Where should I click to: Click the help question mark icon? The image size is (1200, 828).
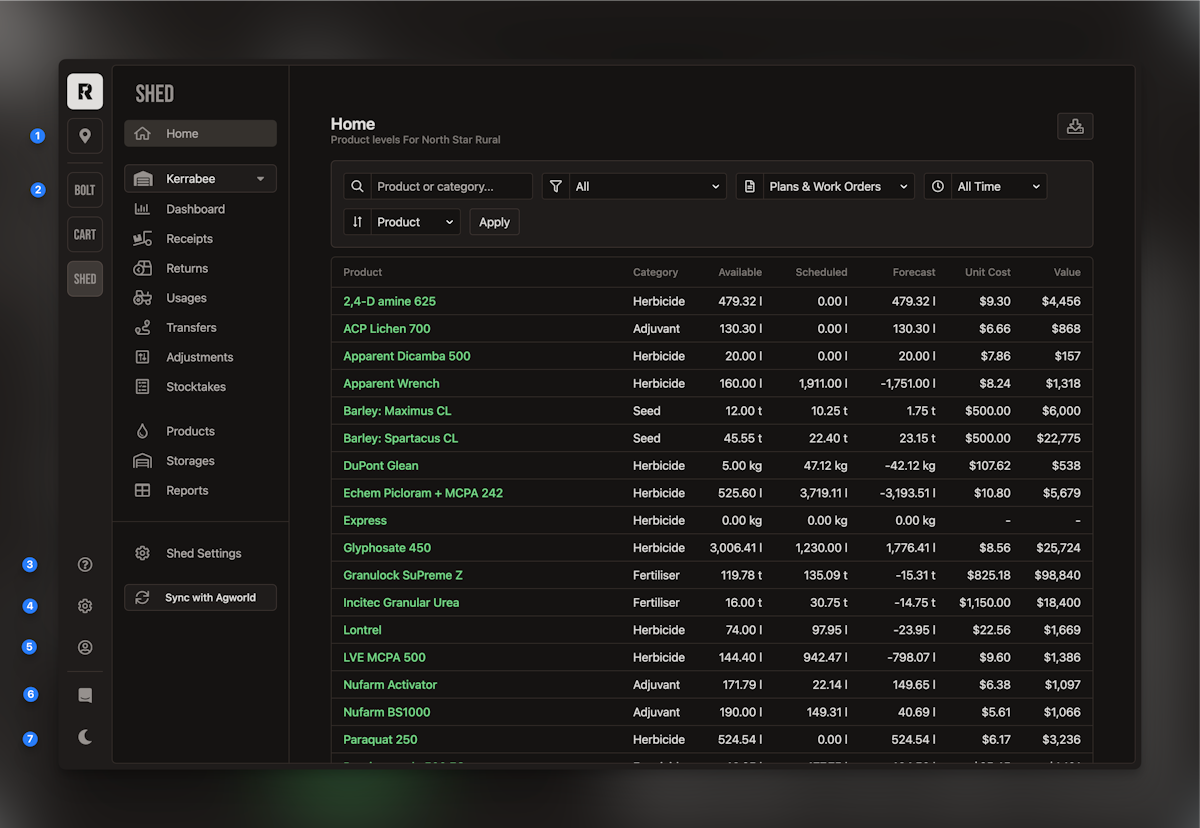(x=85, y=564)
